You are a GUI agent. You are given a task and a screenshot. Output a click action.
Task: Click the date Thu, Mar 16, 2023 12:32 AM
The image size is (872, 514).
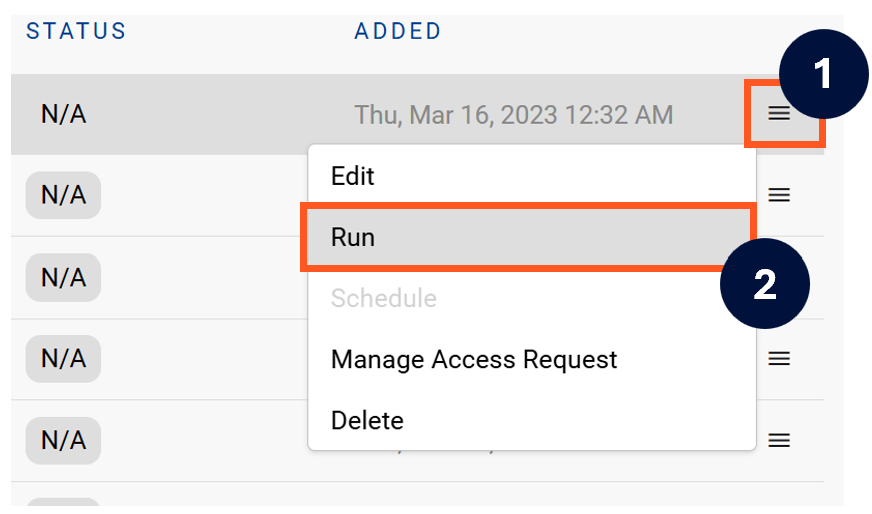pyautogui.click(x=513, y=115)
